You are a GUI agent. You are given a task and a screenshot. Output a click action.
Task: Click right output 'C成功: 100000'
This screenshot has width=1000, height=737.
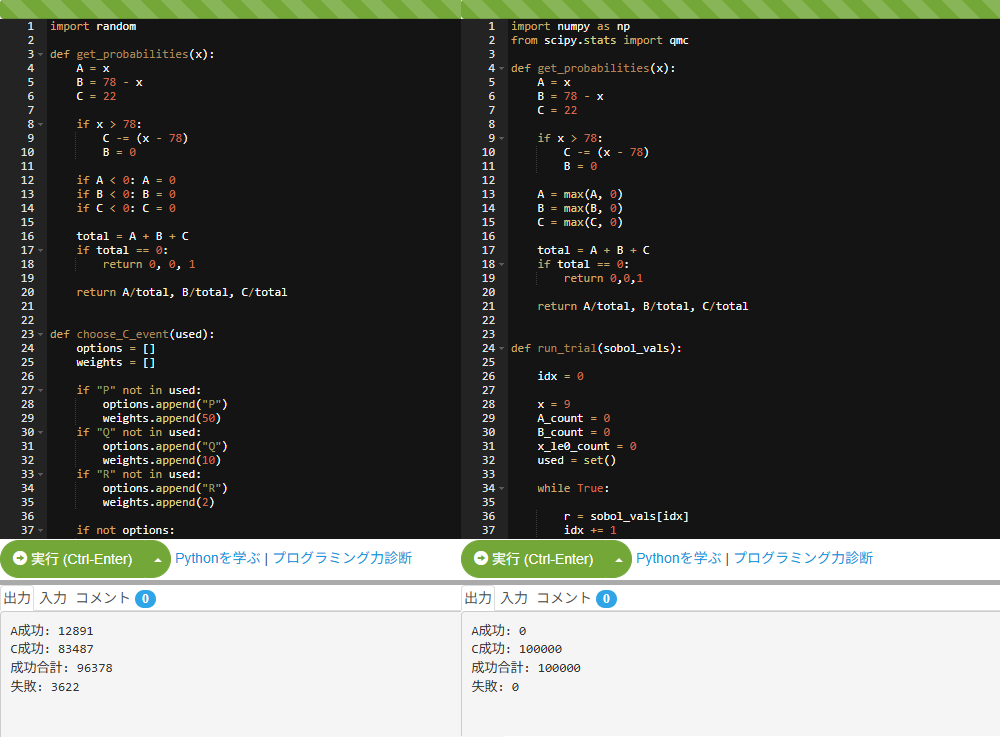[x=517, y=649]
